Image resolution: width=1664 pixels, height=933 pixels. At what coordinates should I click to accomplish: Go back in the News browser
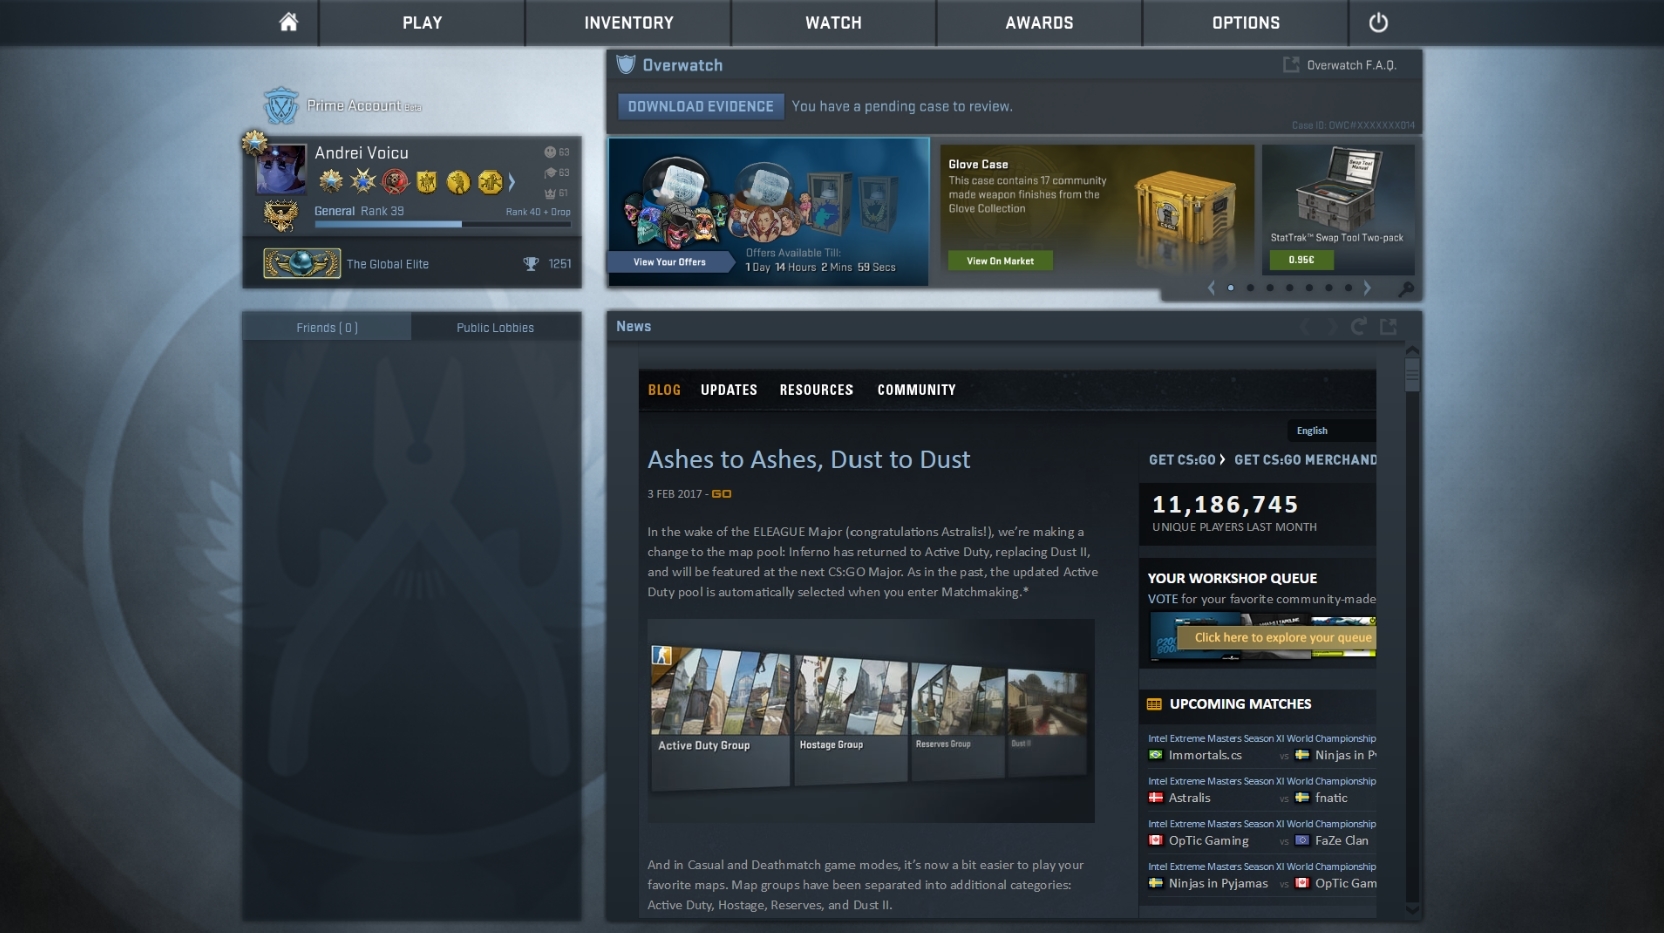1304,327
